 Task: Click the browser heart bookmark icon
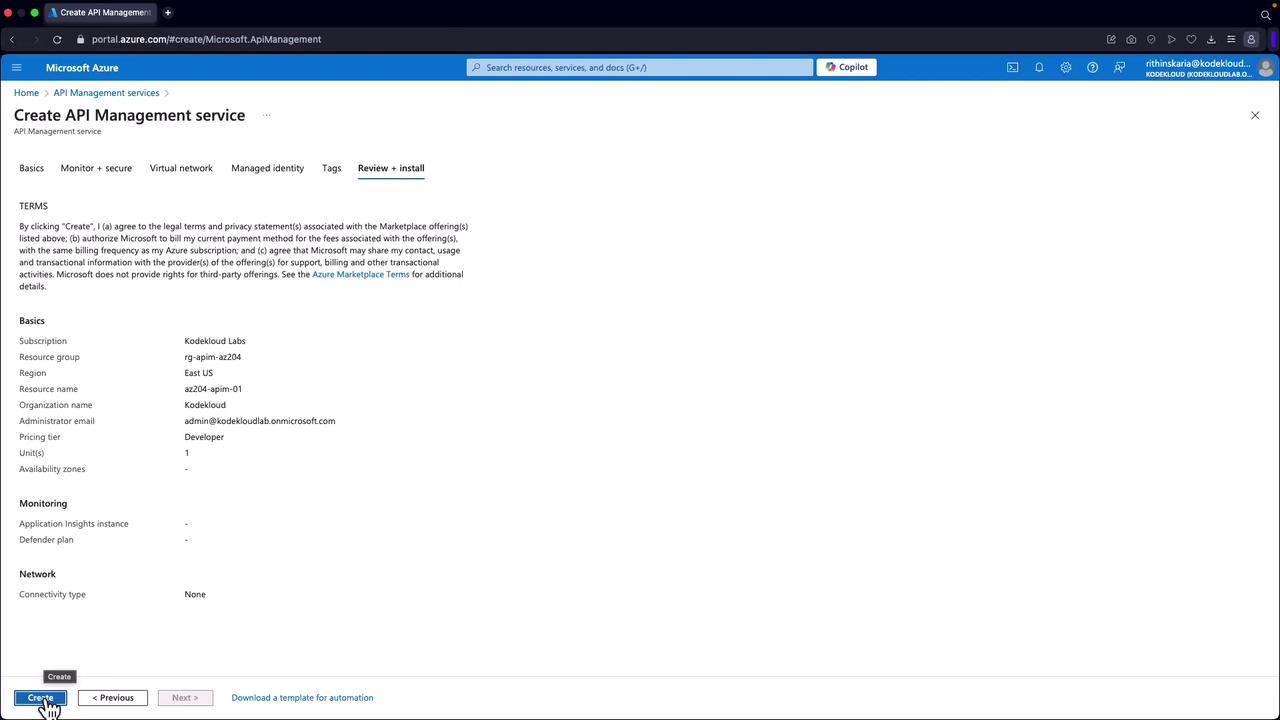[x=1191, y=39]
